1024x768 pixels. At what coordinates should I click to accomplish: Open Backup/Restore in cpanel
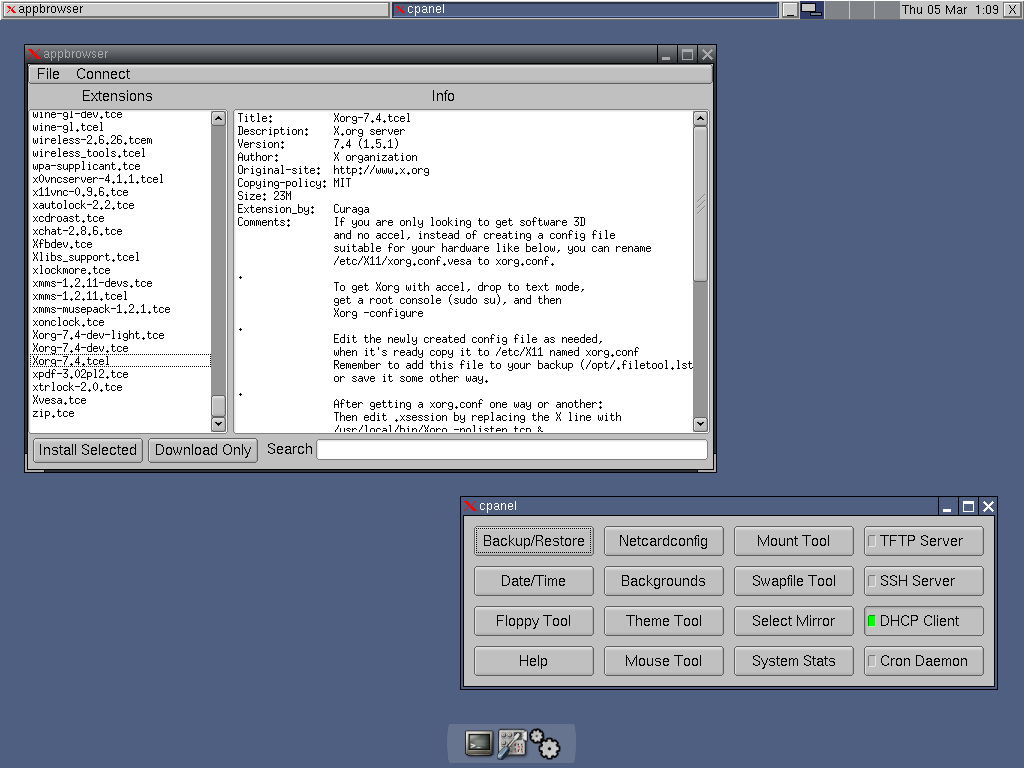point(534,541)
